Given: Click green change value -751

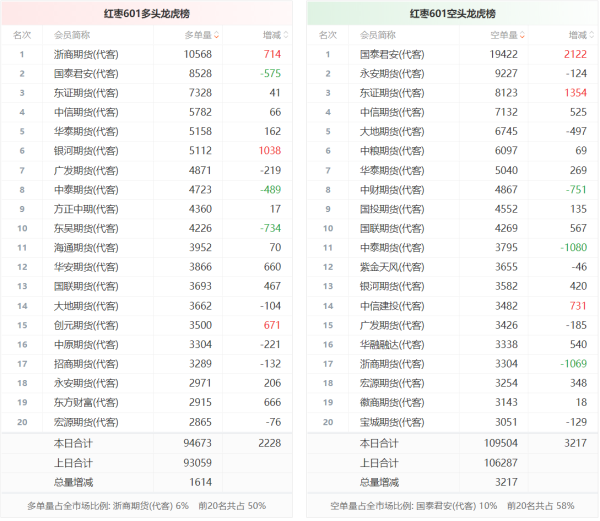Looking at the screenshot, I should coord(576,189).
